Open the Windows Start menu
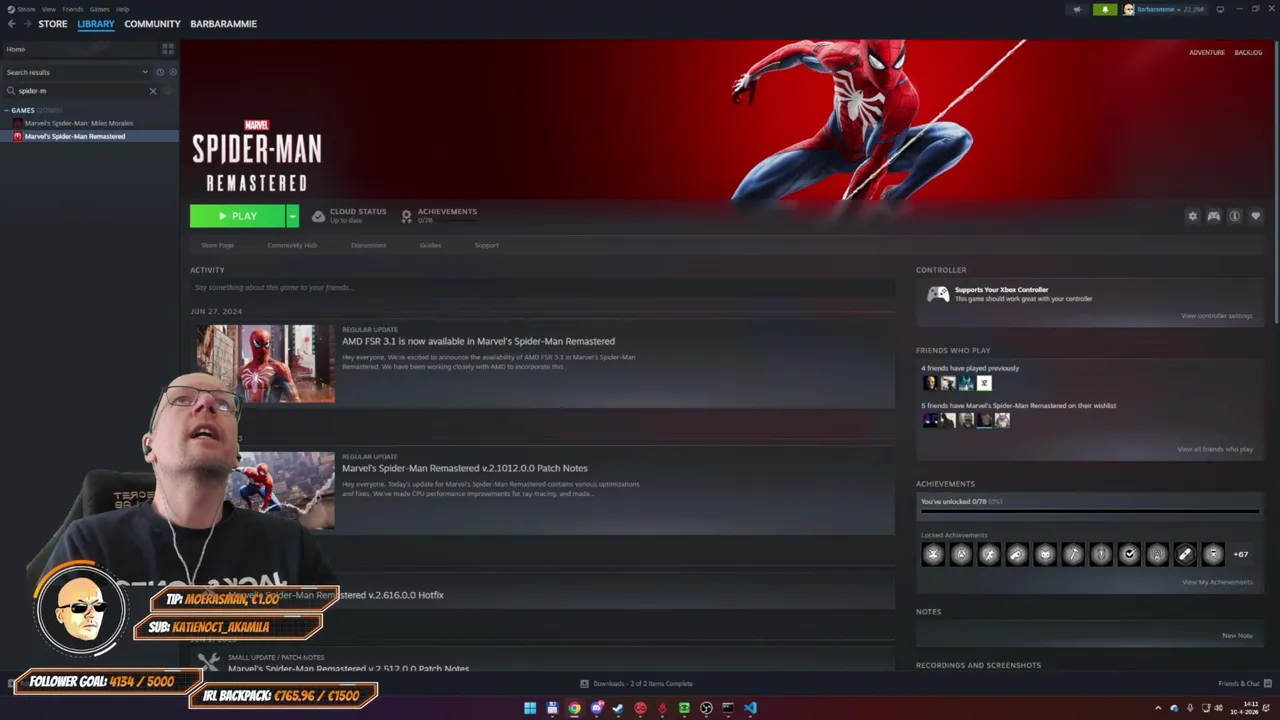This screenshot has height=720, width=1280. [530, 708]
